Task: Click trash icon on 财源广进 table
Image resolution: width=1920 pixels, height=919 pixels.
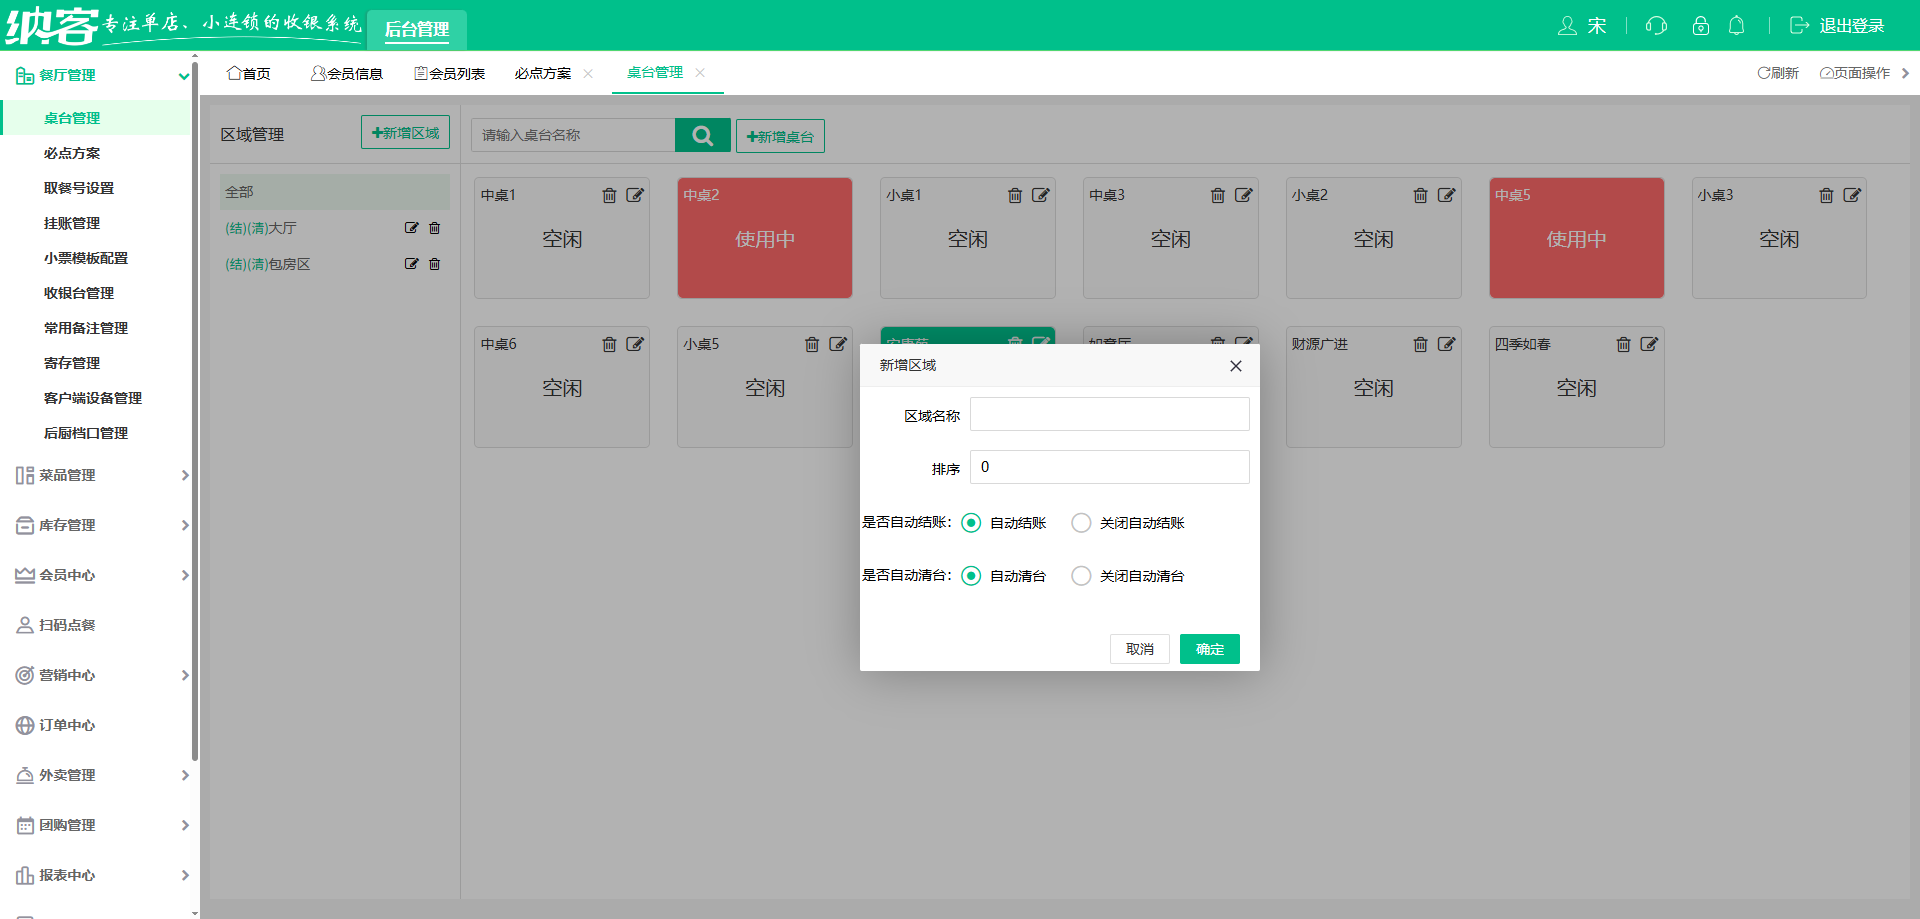Action: click(x=1420, y=344)
